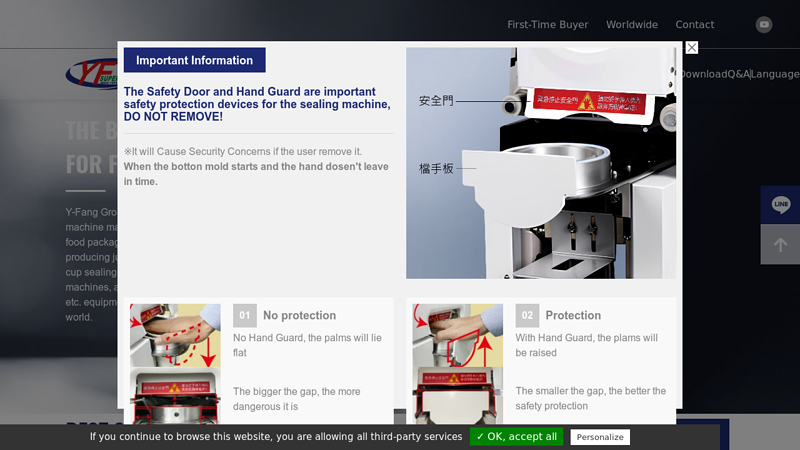The height and width of the screenshot is (450, 800).
Task: Accept all third-party services
Action: point(516,437)
